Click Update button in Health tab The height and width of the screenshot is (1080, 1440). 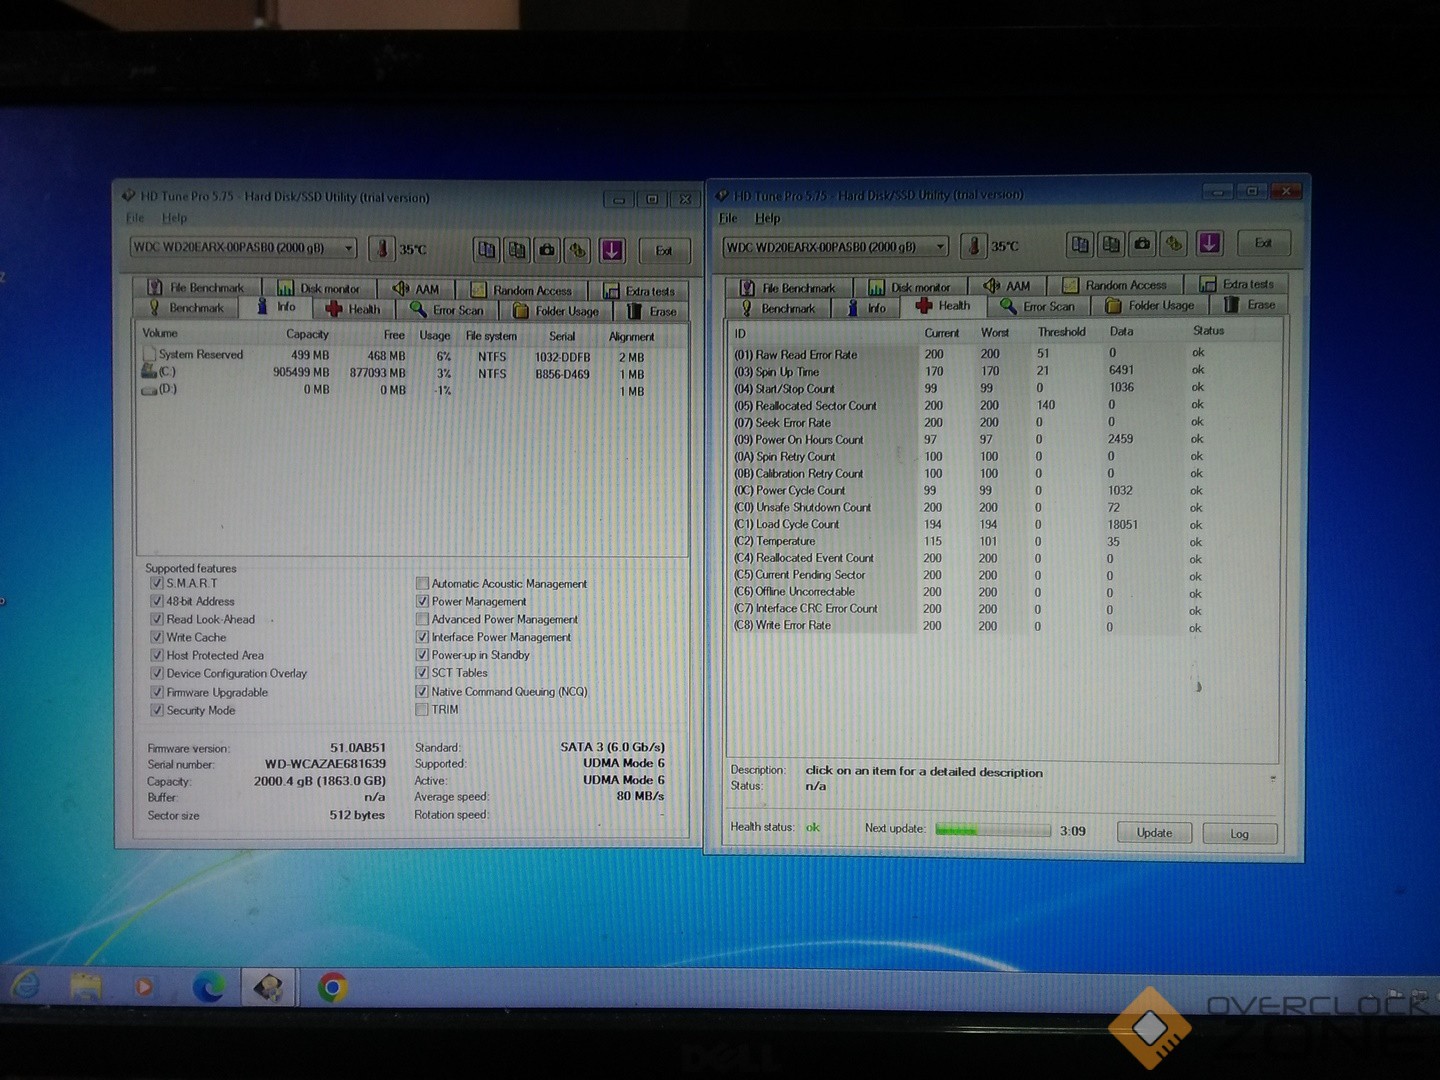tap(1154, 833)
